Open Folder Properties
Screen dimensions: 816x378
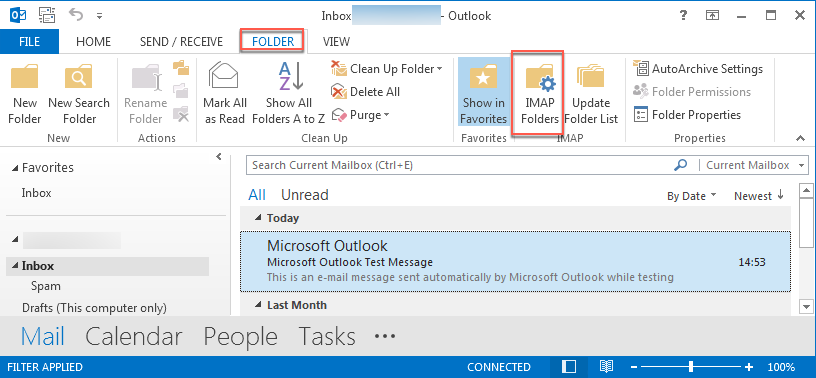pos(687,115)
